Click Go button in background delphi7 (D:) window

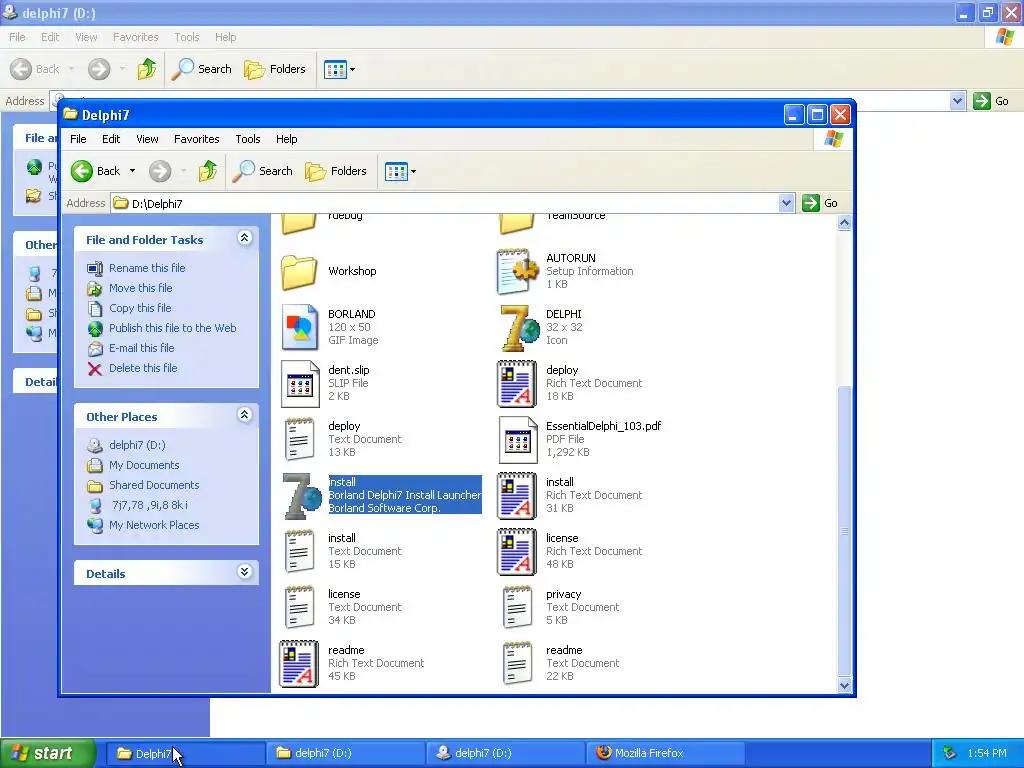[x=992, y=101]
